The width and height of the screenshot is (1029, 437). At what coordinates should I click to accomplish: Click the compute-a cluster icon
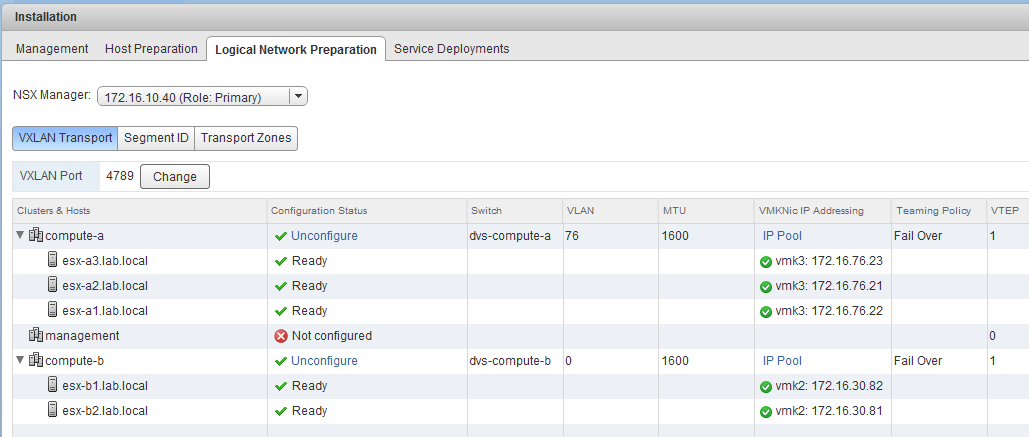point(36,236)
